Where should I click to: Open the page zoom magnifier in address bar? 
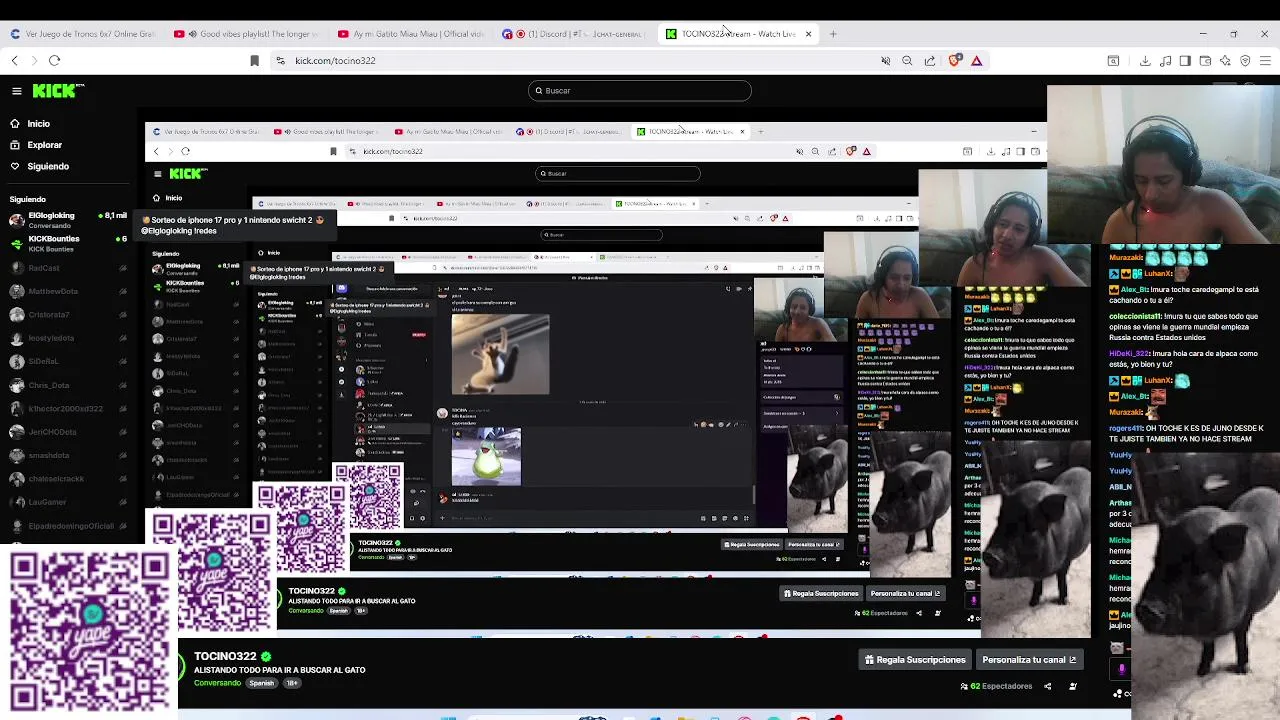(x=907, y=61)
